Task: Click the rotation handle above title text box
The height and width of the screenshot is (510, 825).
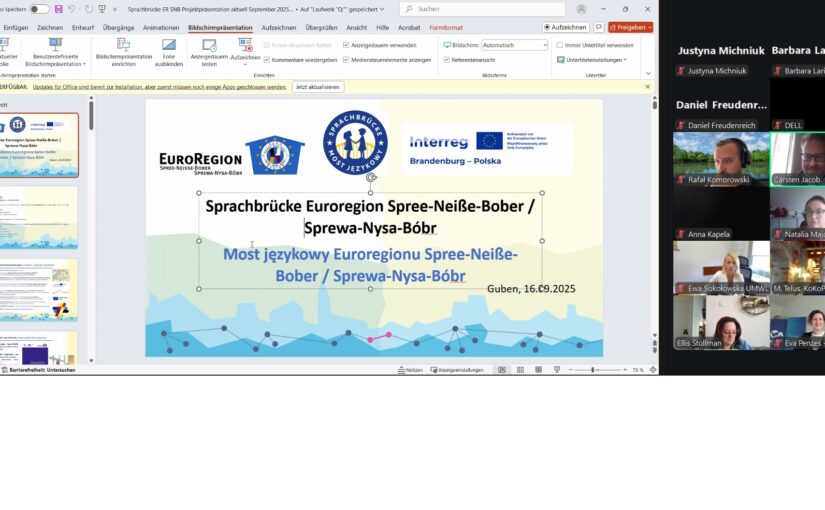Action: 370,177
